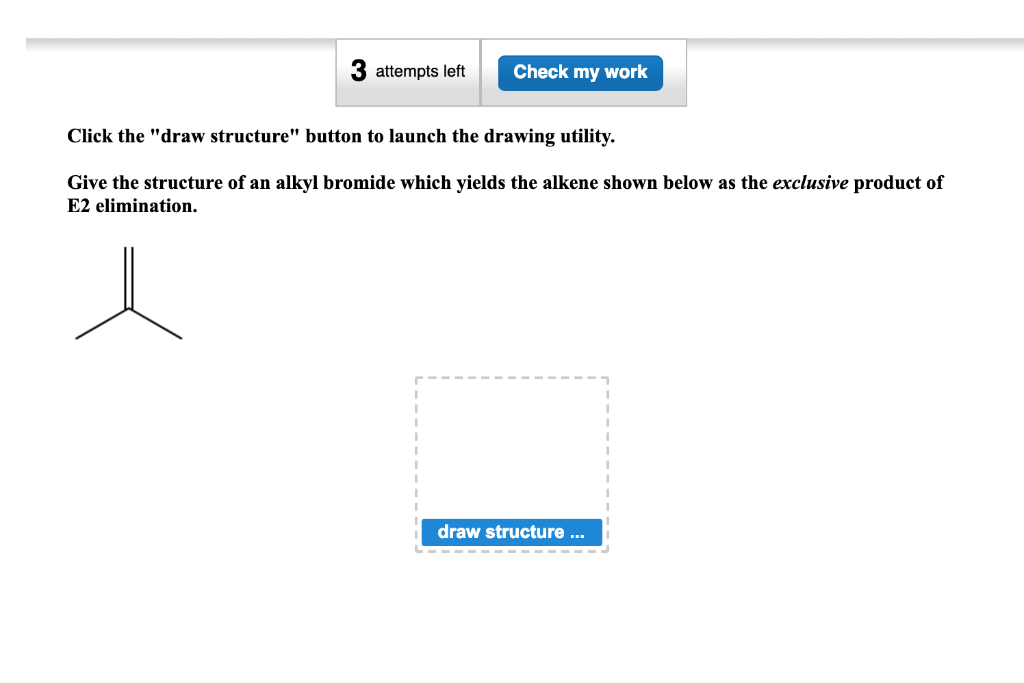Image resolution: width=1024 pixels, height=683 pixels.
Task: Open the drawing utility via "draw structure ..."
Action: click(x=511, y=532)
